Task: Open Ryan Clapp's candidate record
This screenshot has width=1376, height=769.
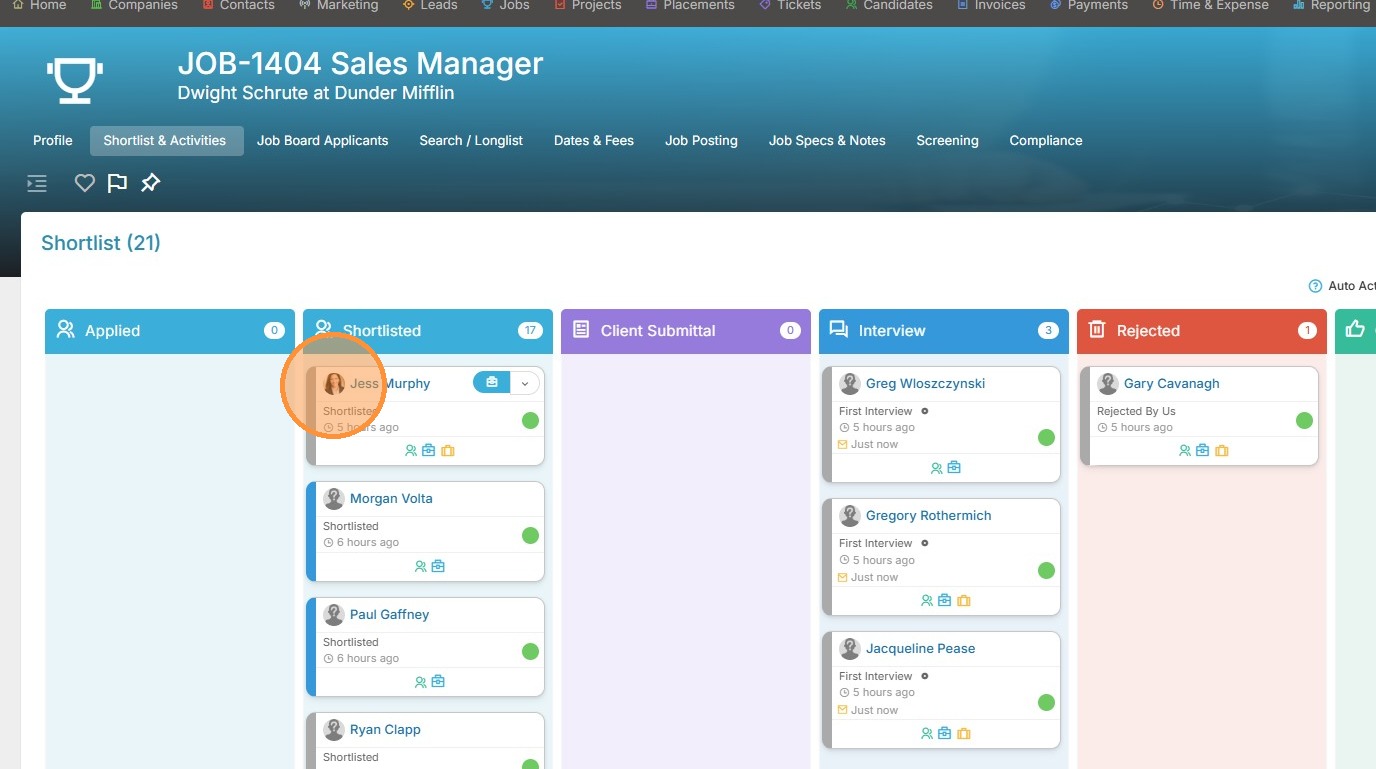Action: pos(385,729)
